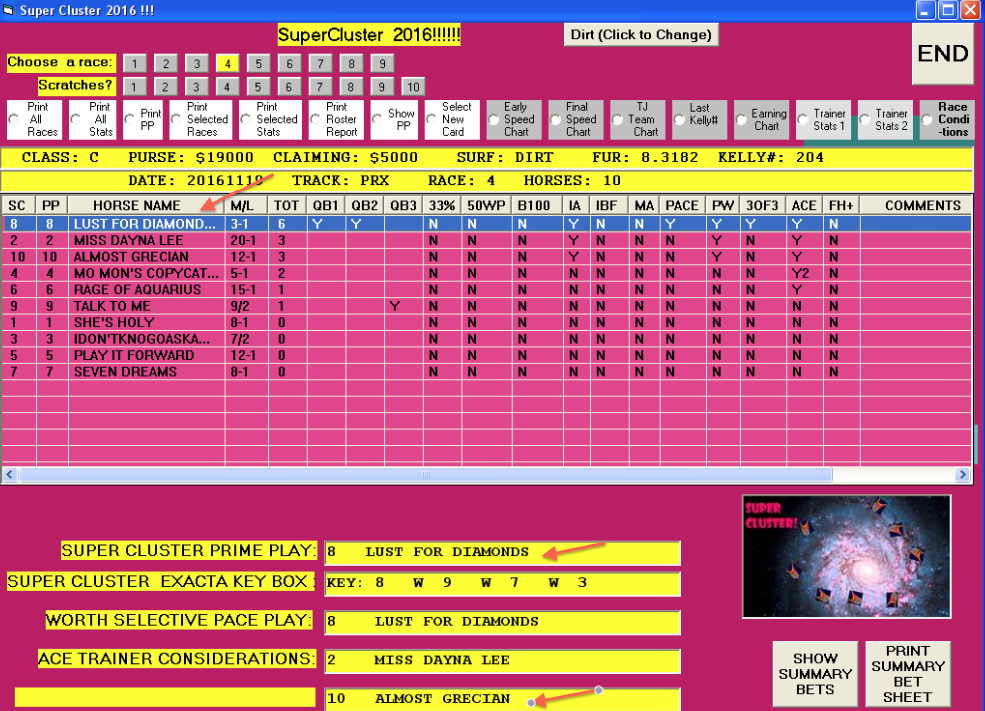Scratch horse 1 in Scratches row
This screenshot has height=711, width=985.
click(x=134, y=87)
